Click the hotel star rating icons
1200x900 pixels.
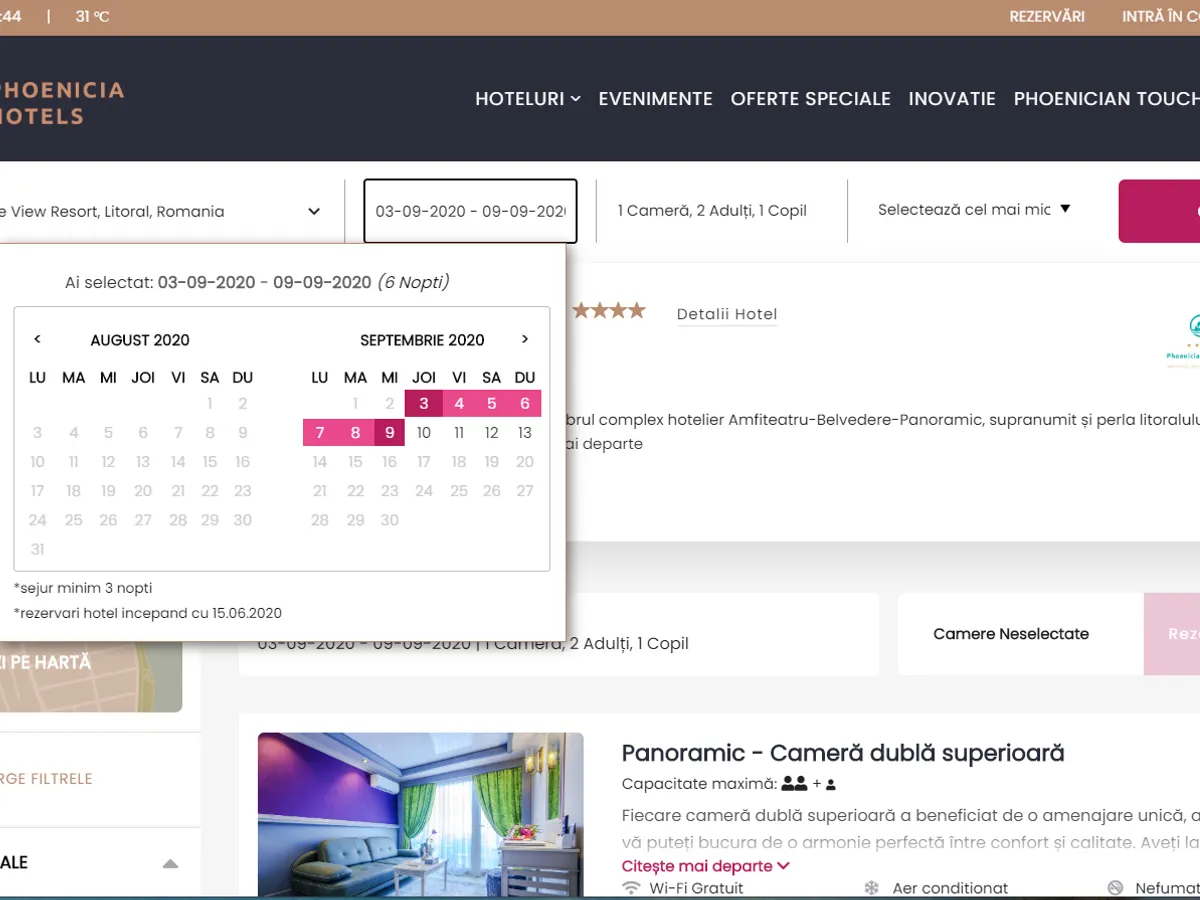(x=609, y=311)
